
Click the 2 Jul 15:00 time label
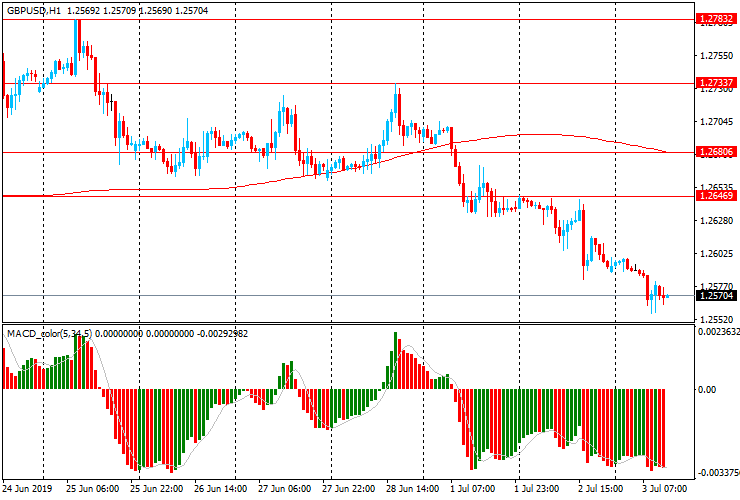(601, 488)
